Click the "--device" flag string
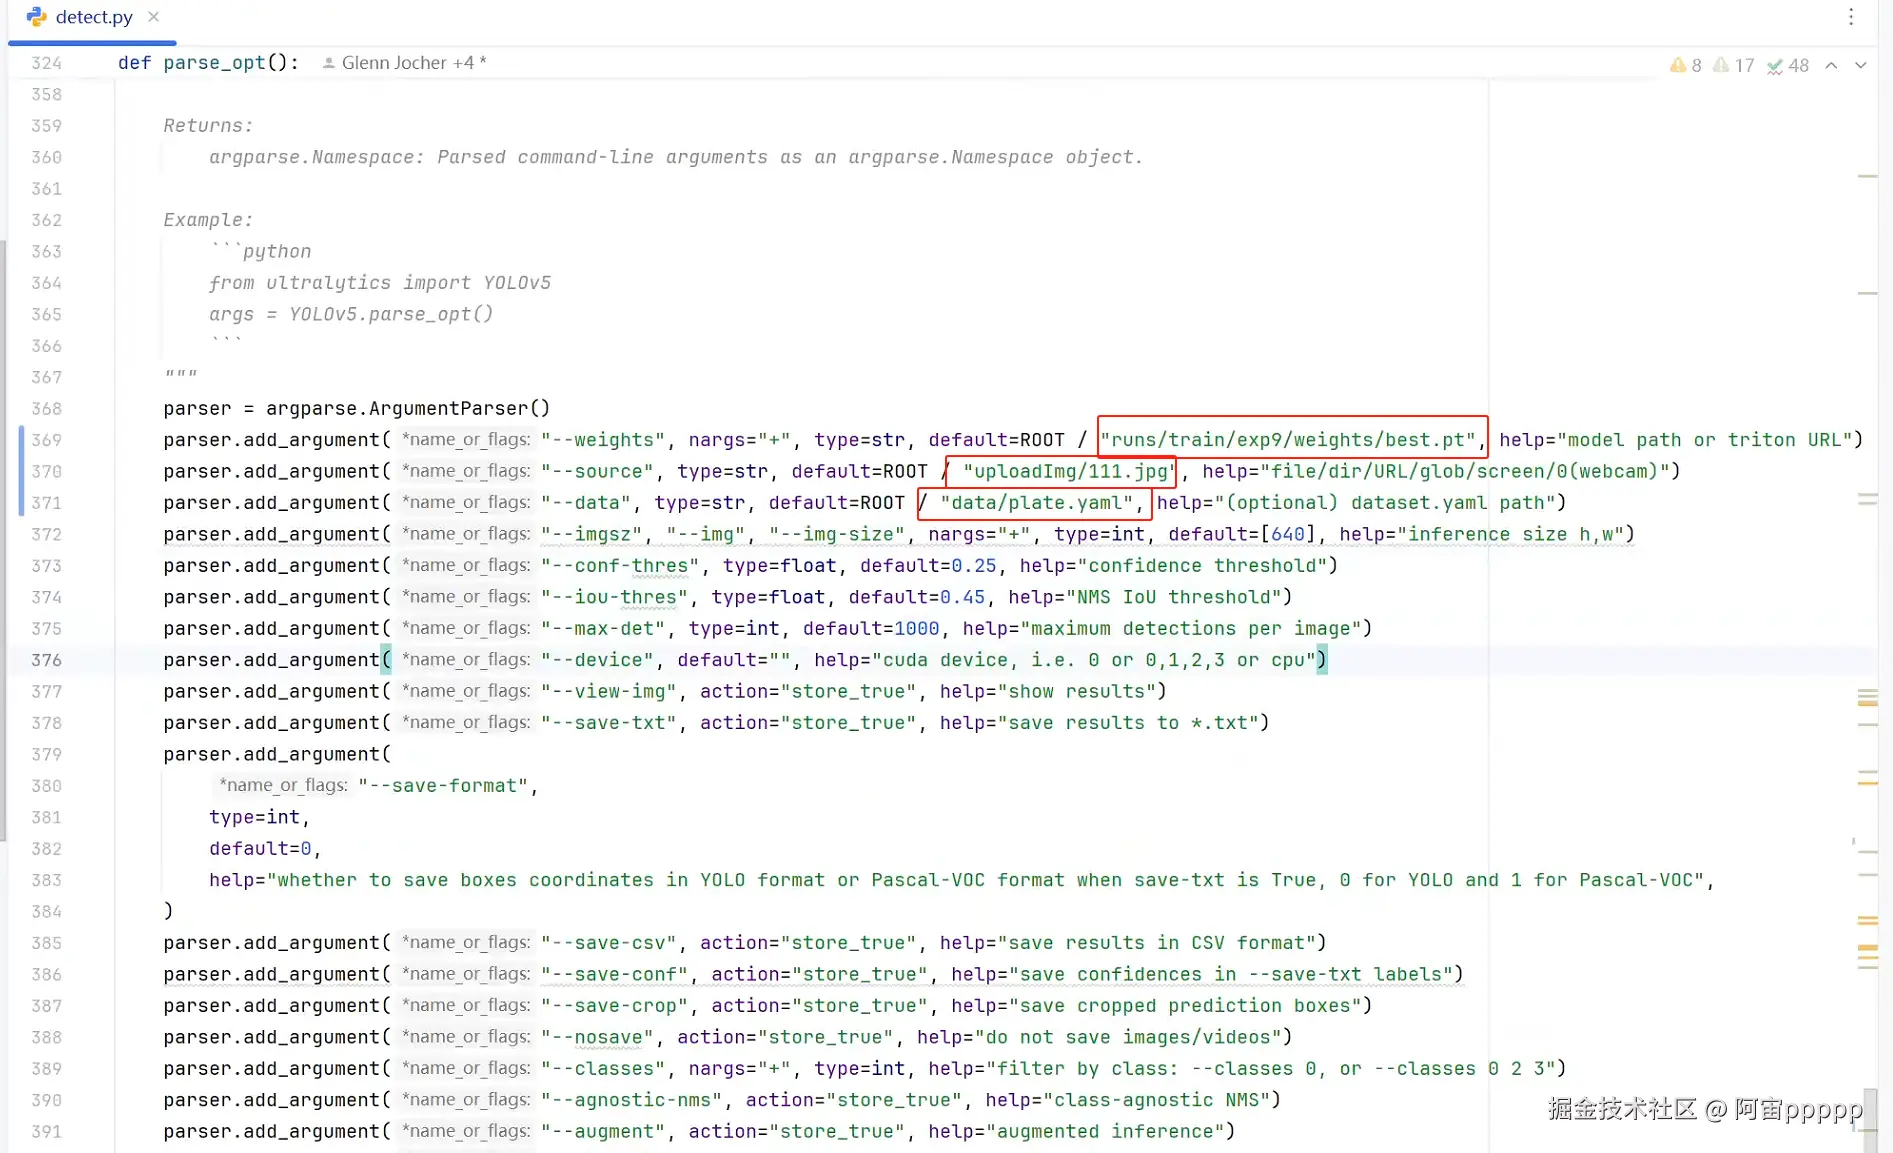This screenshot has width=1893, height=1153. click(x=597, y=660)
